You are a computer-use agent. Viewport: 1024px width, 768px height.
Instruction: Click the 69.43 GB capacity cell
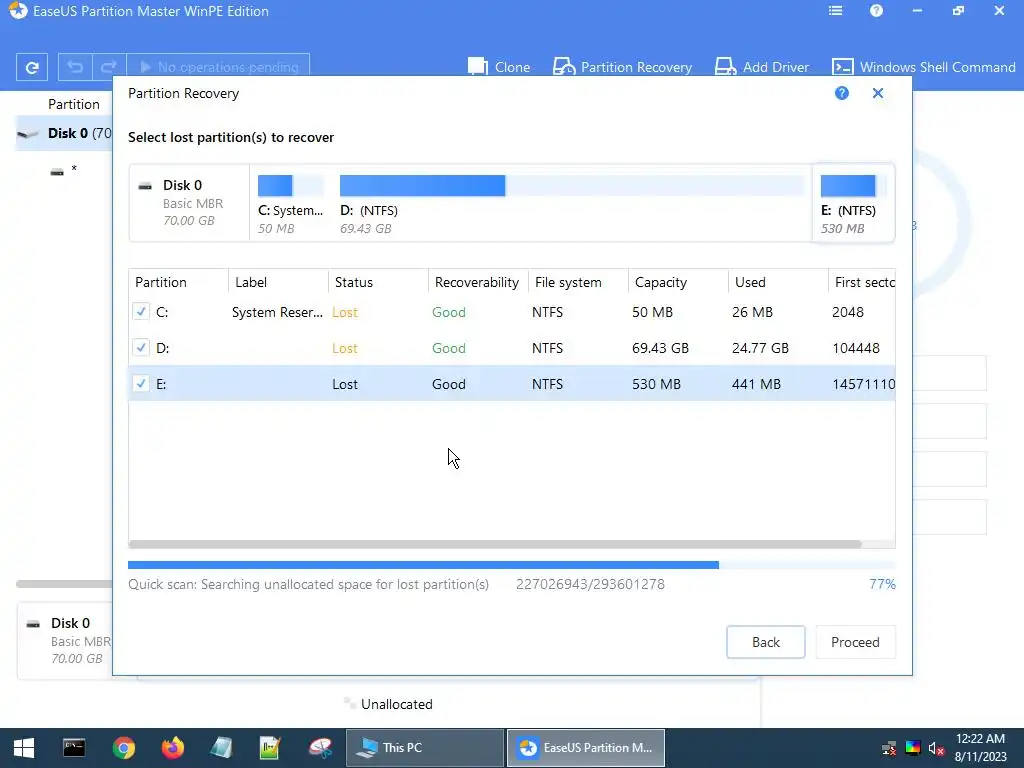(x=660, y=348)
